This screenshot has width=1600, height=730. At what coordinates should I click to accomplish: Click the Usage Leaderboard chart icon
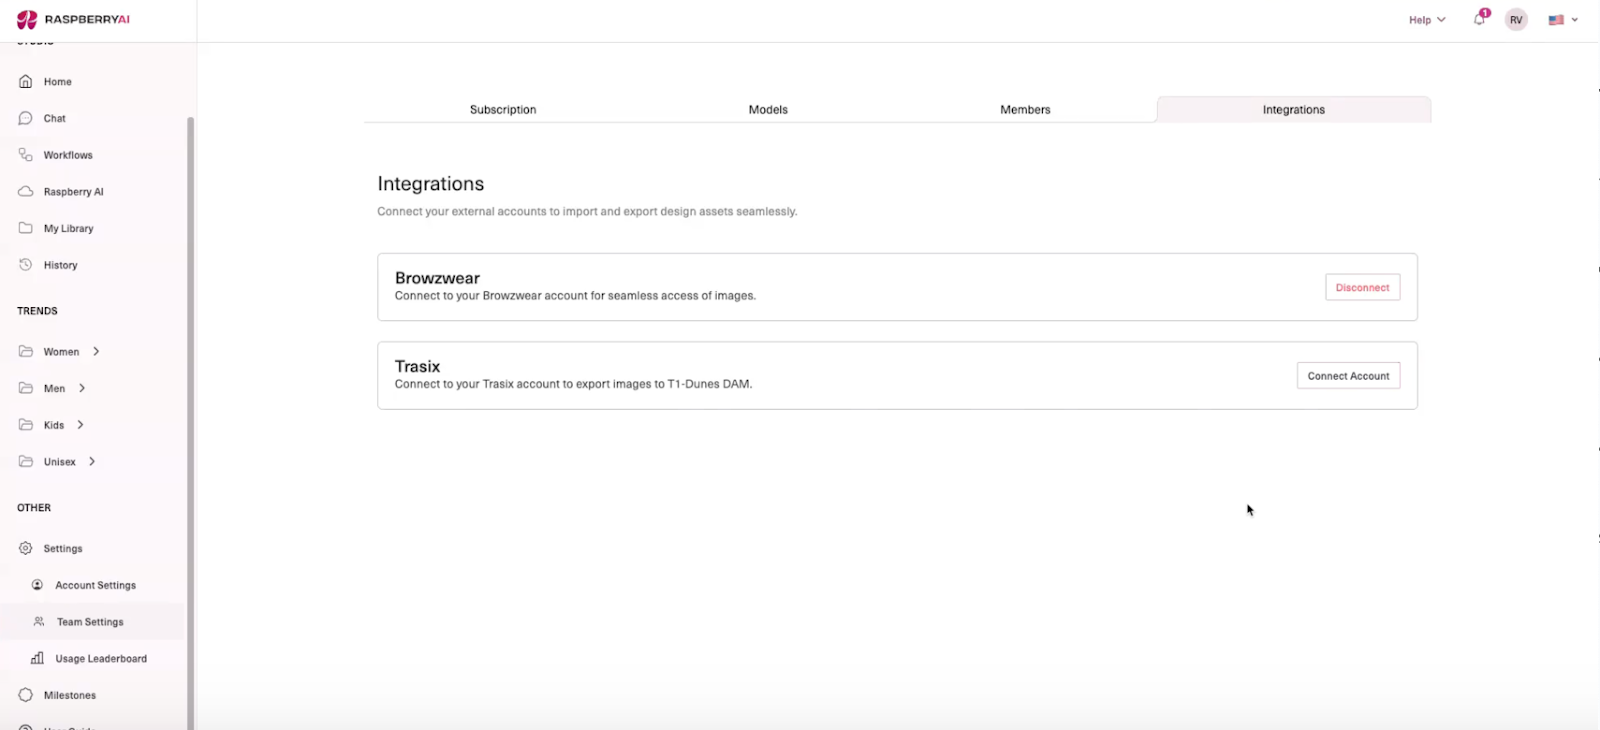coord(37,658)
